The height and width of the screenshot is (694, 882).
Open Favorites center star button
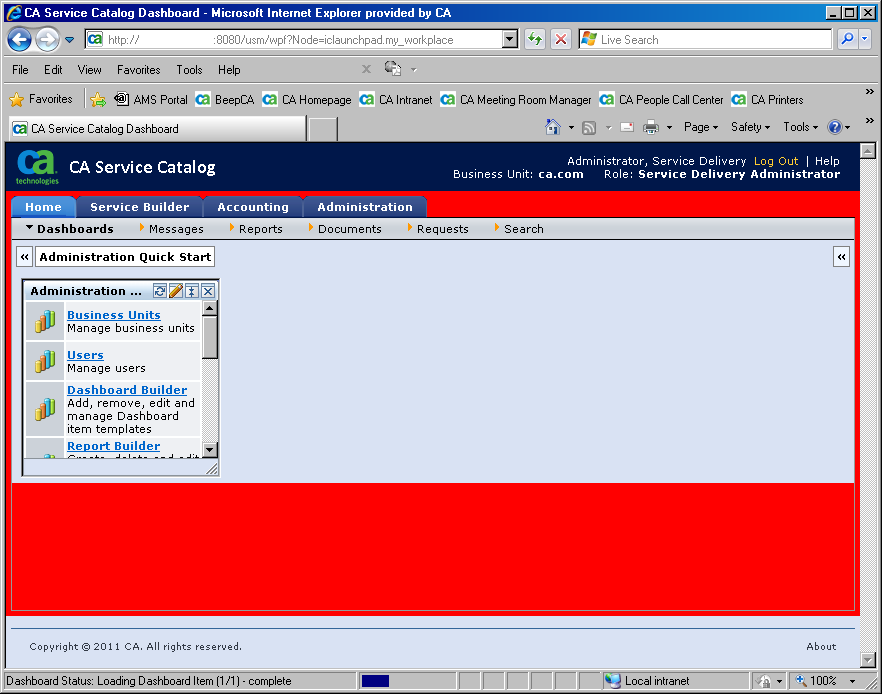[41, 100]
